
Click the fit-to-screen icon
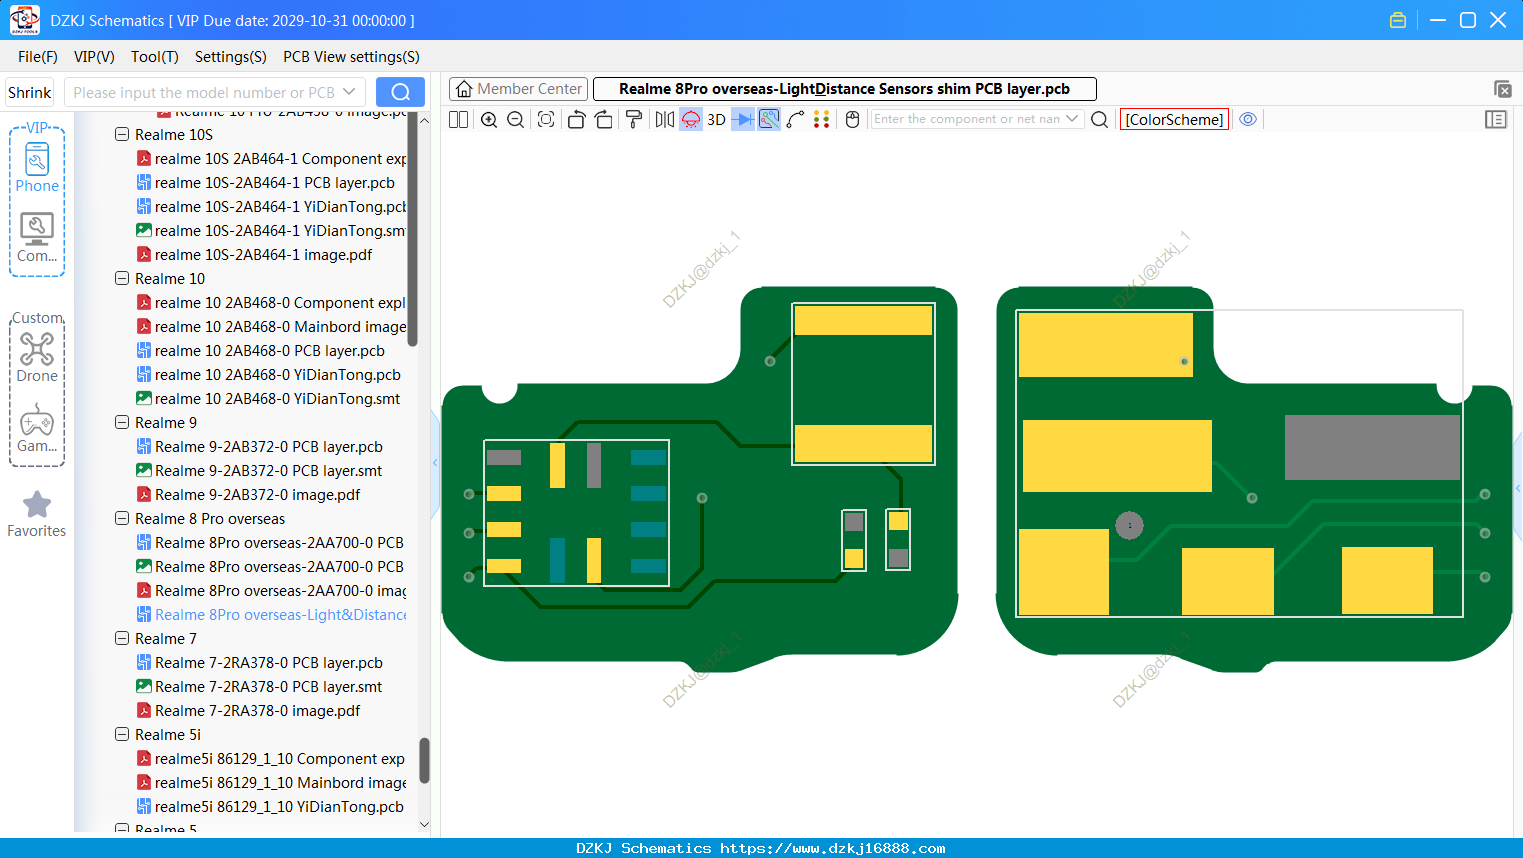tap(545, 119)
